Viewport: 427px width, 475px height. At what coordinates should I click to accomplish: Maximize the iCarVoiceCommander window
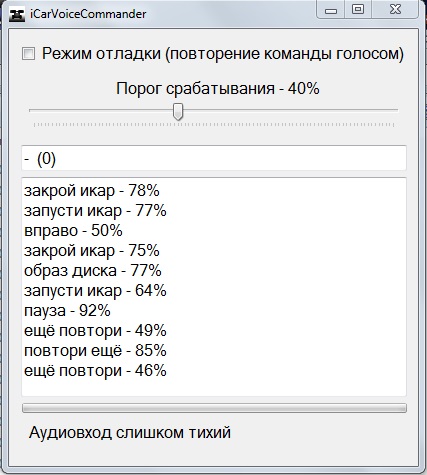click(x=358, y=9)
